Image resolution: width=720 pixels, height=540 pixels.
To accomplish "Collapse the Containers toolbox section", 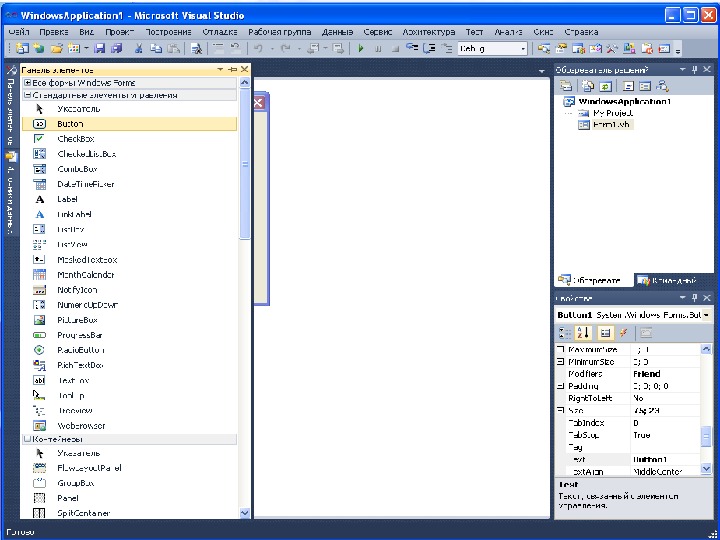I will pos(28,439).
